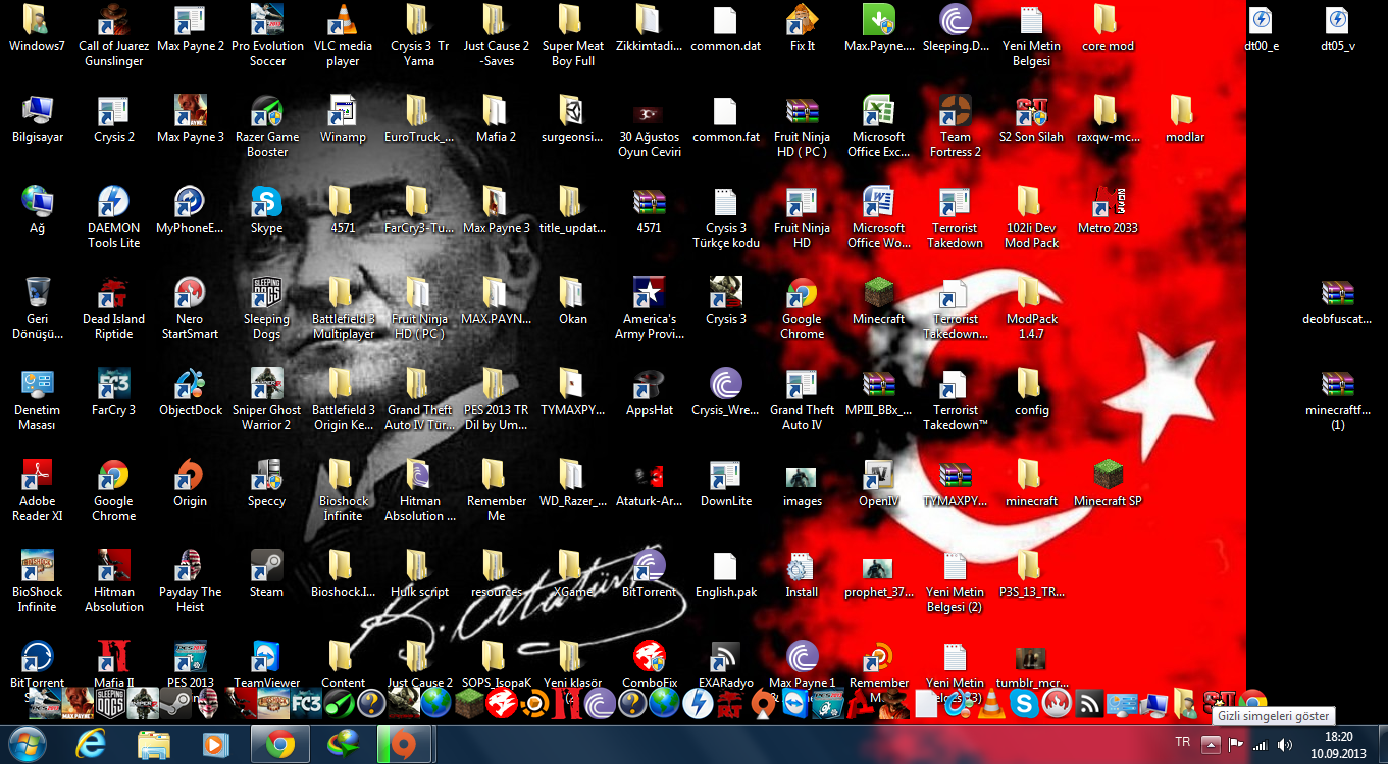Click the TR language indicator
This screenshot has width=1388, height=764.
[1183, 743]
